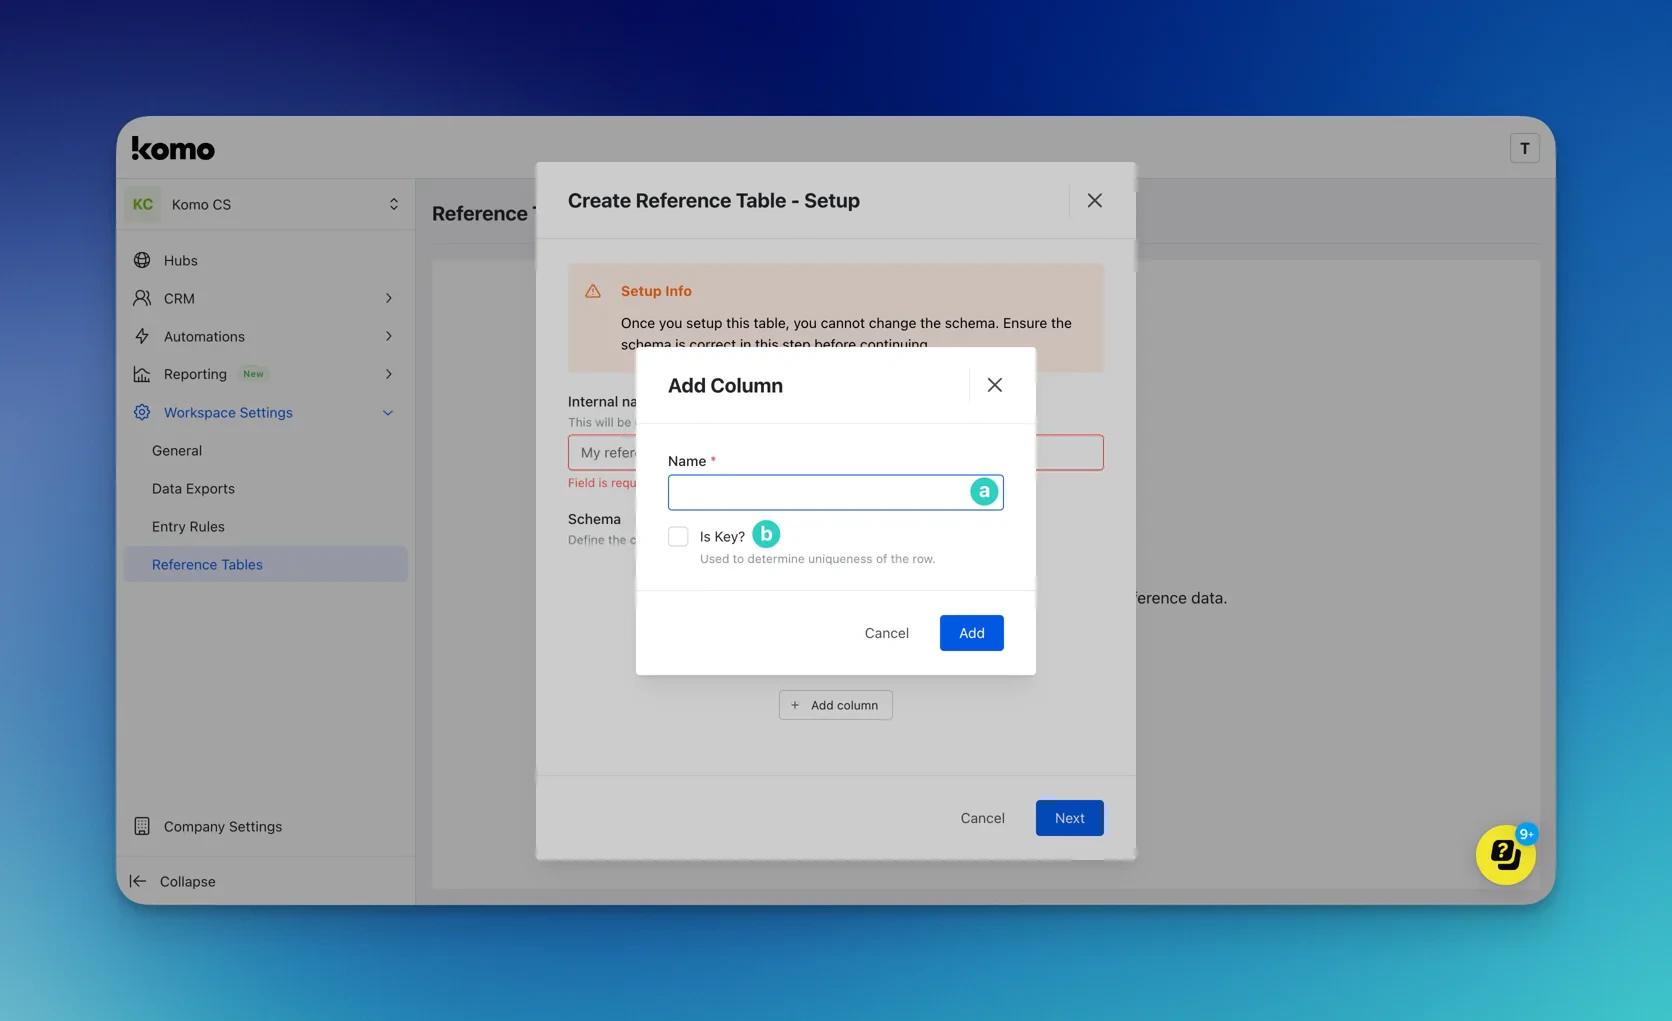Click the Setup Info heading
Viewport: 1672px width, 1021px height.
click(656, 291)
